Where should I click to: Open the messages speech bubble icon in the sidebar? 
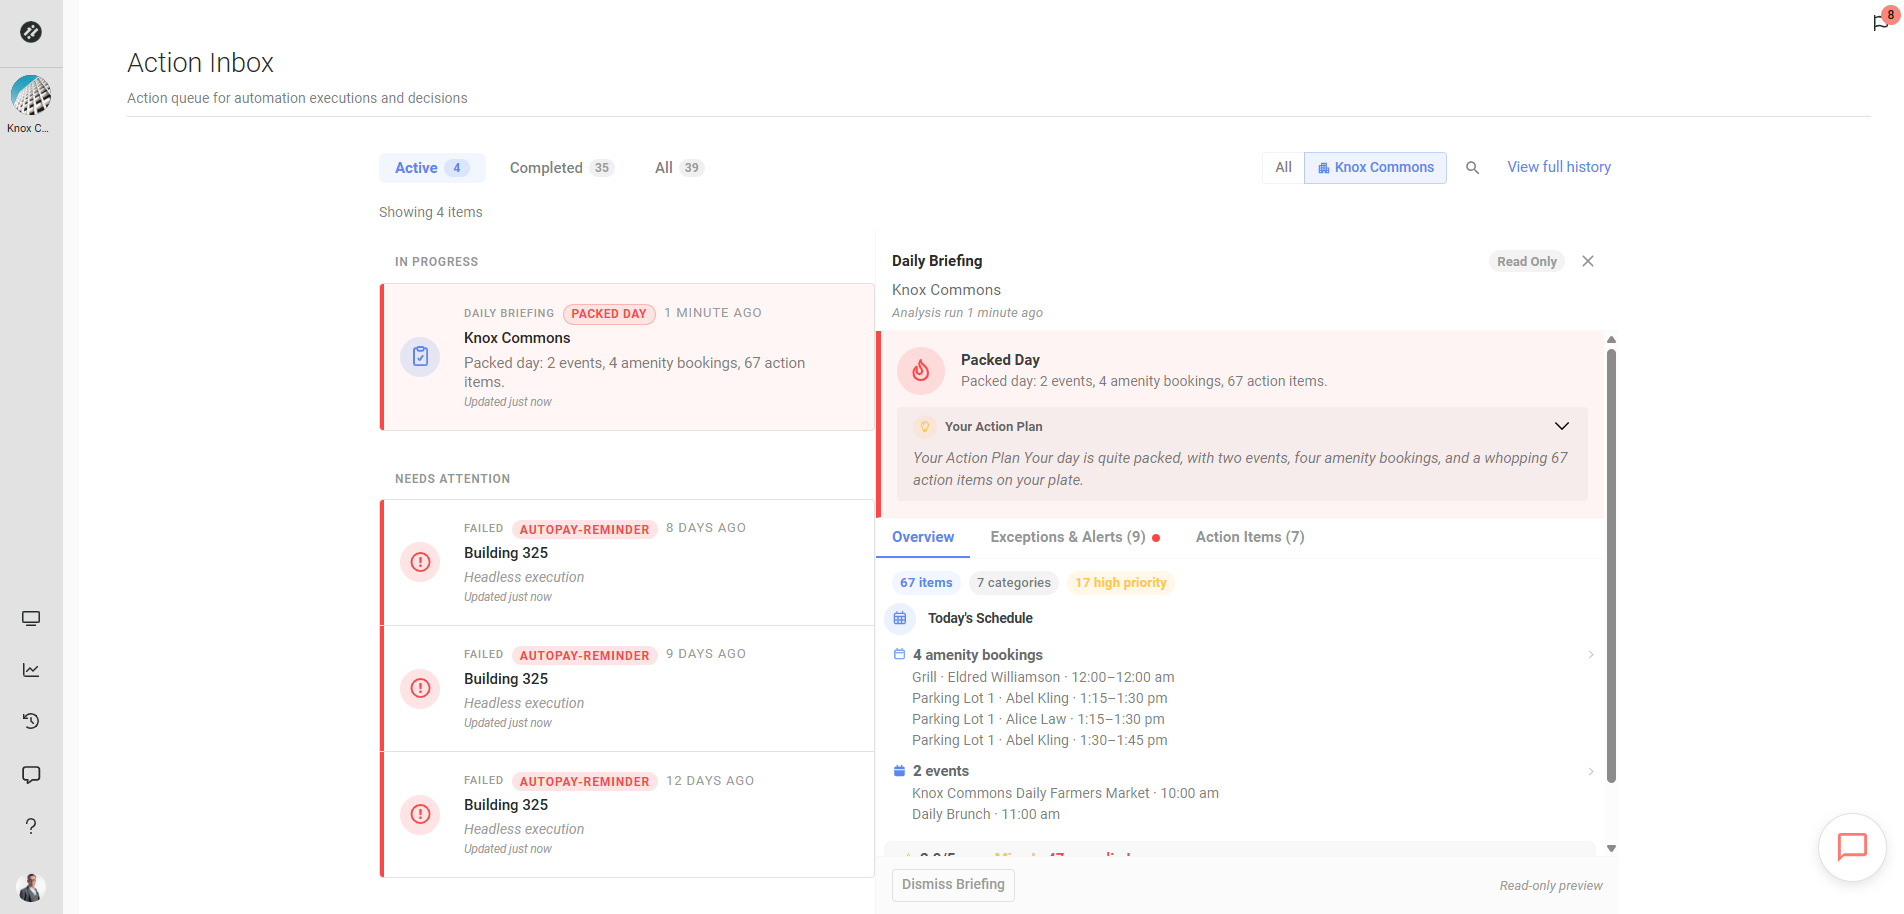(31, 775)
